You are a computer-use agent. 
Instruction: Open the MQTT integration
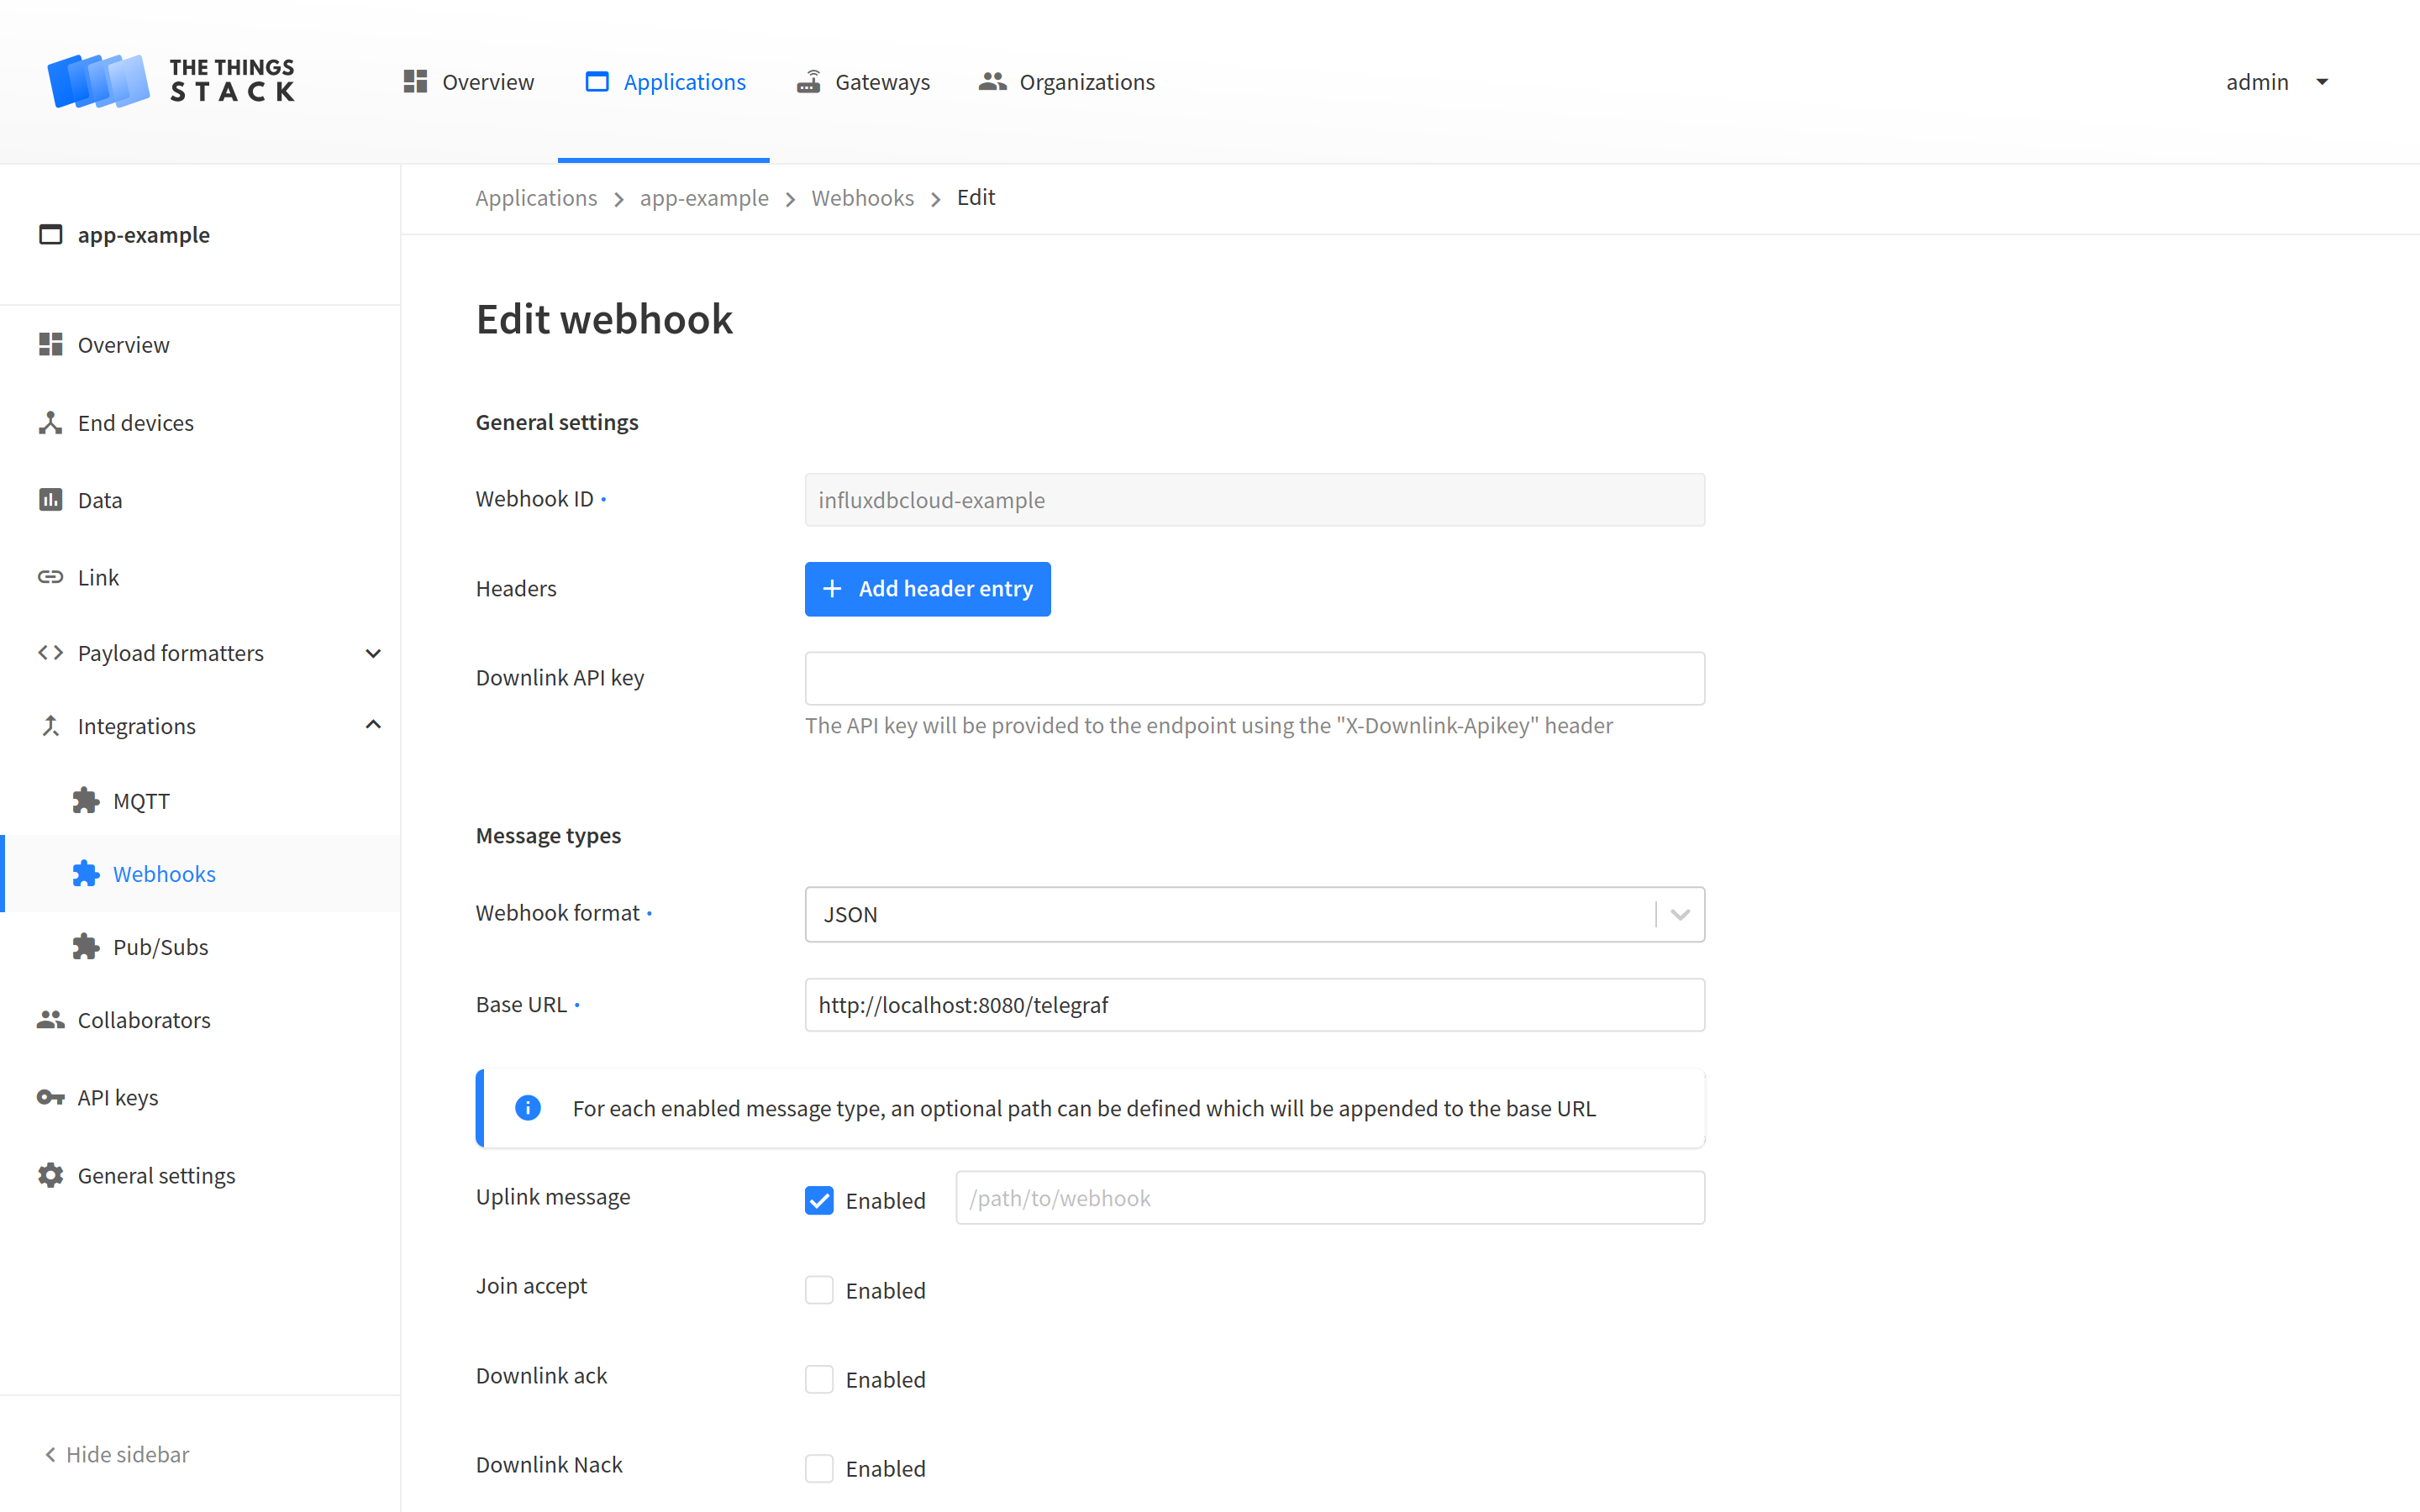point(141,800)
